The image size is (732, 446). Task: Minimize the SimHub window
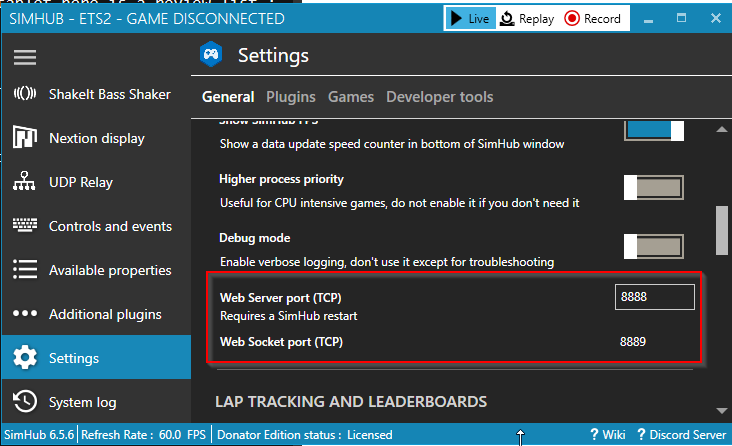tap(648, 19)
